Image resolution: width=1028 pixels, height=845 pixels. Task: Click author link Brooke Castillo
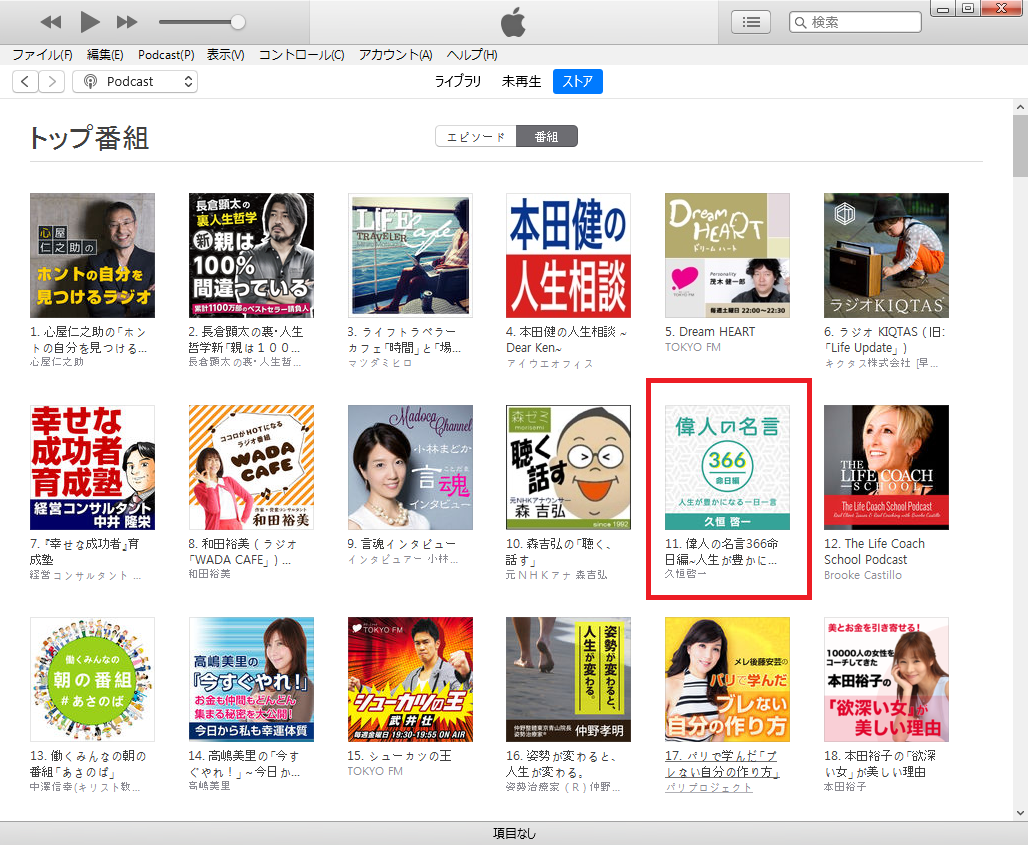863,575
